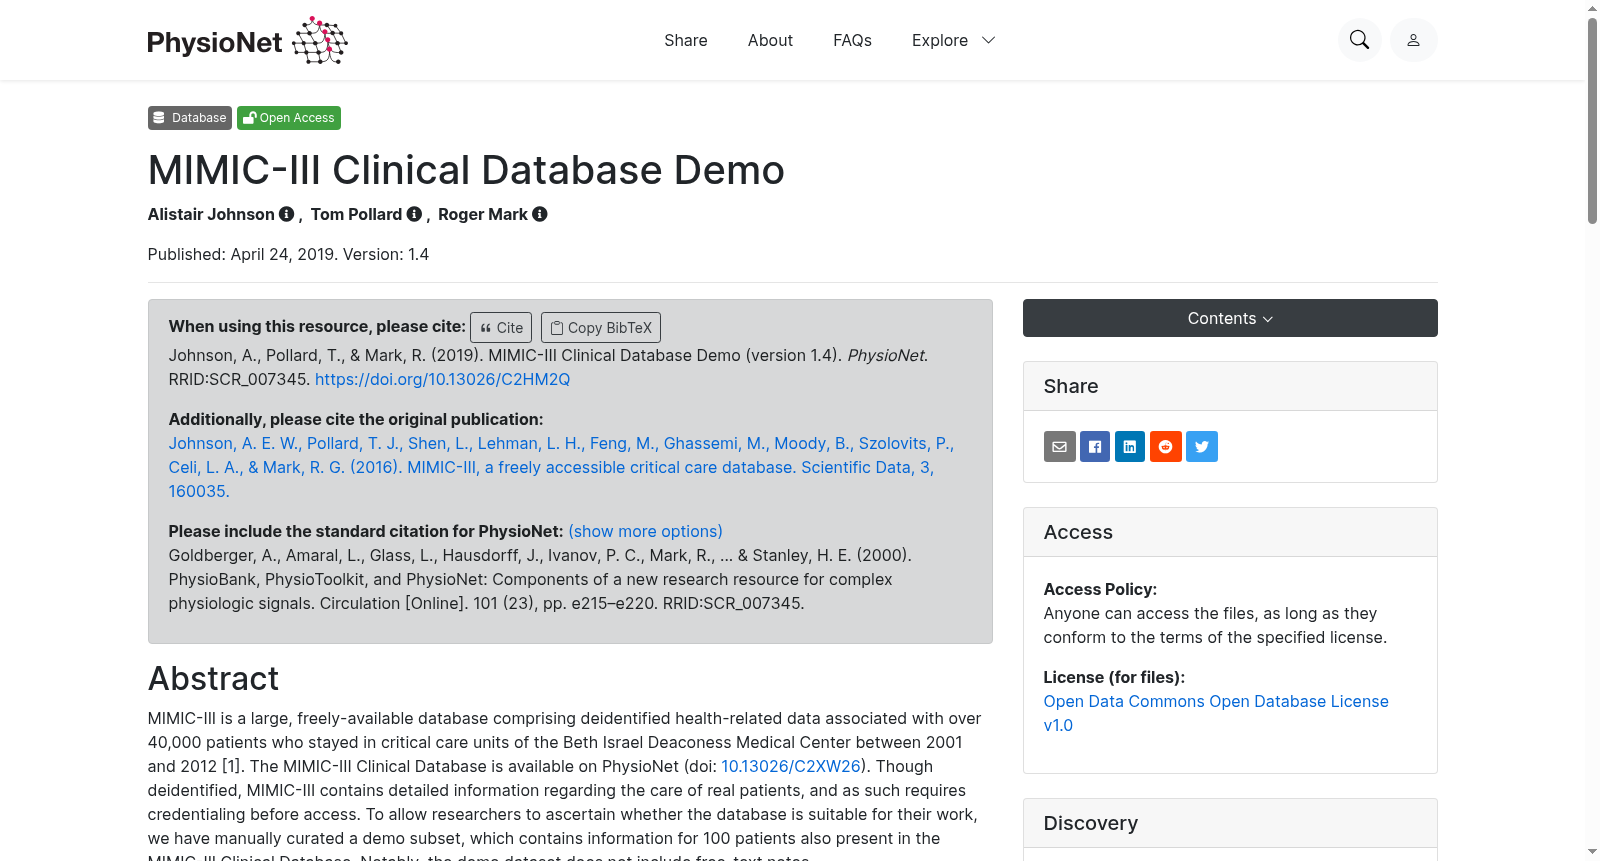Open the Open Database License link
Image resolution: width=1600 pixels, height=861 pixels.
pyautogui.click(x=1216, y=713)
